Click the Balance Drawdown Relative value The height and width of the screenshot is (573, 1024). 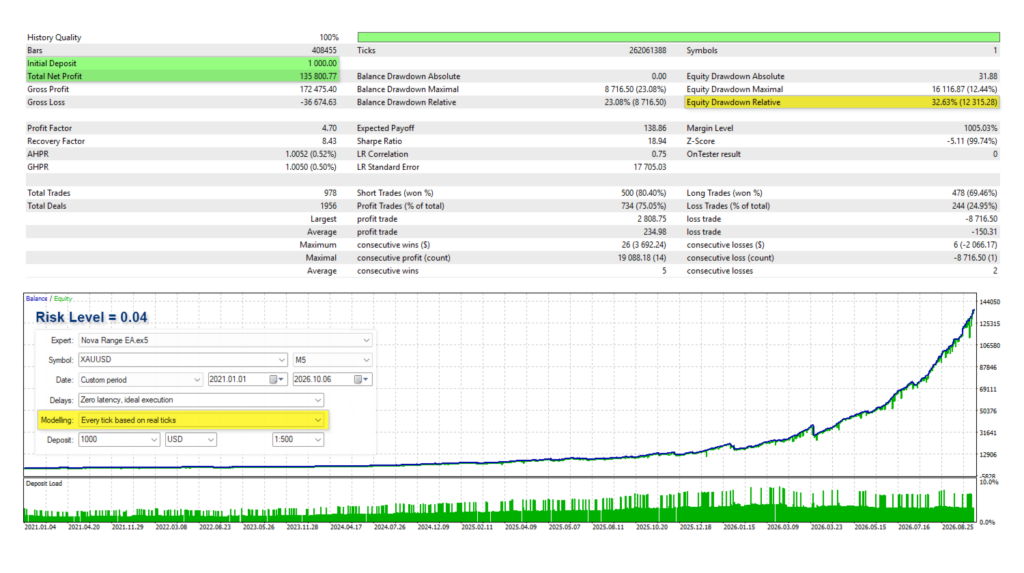point(635,103)
